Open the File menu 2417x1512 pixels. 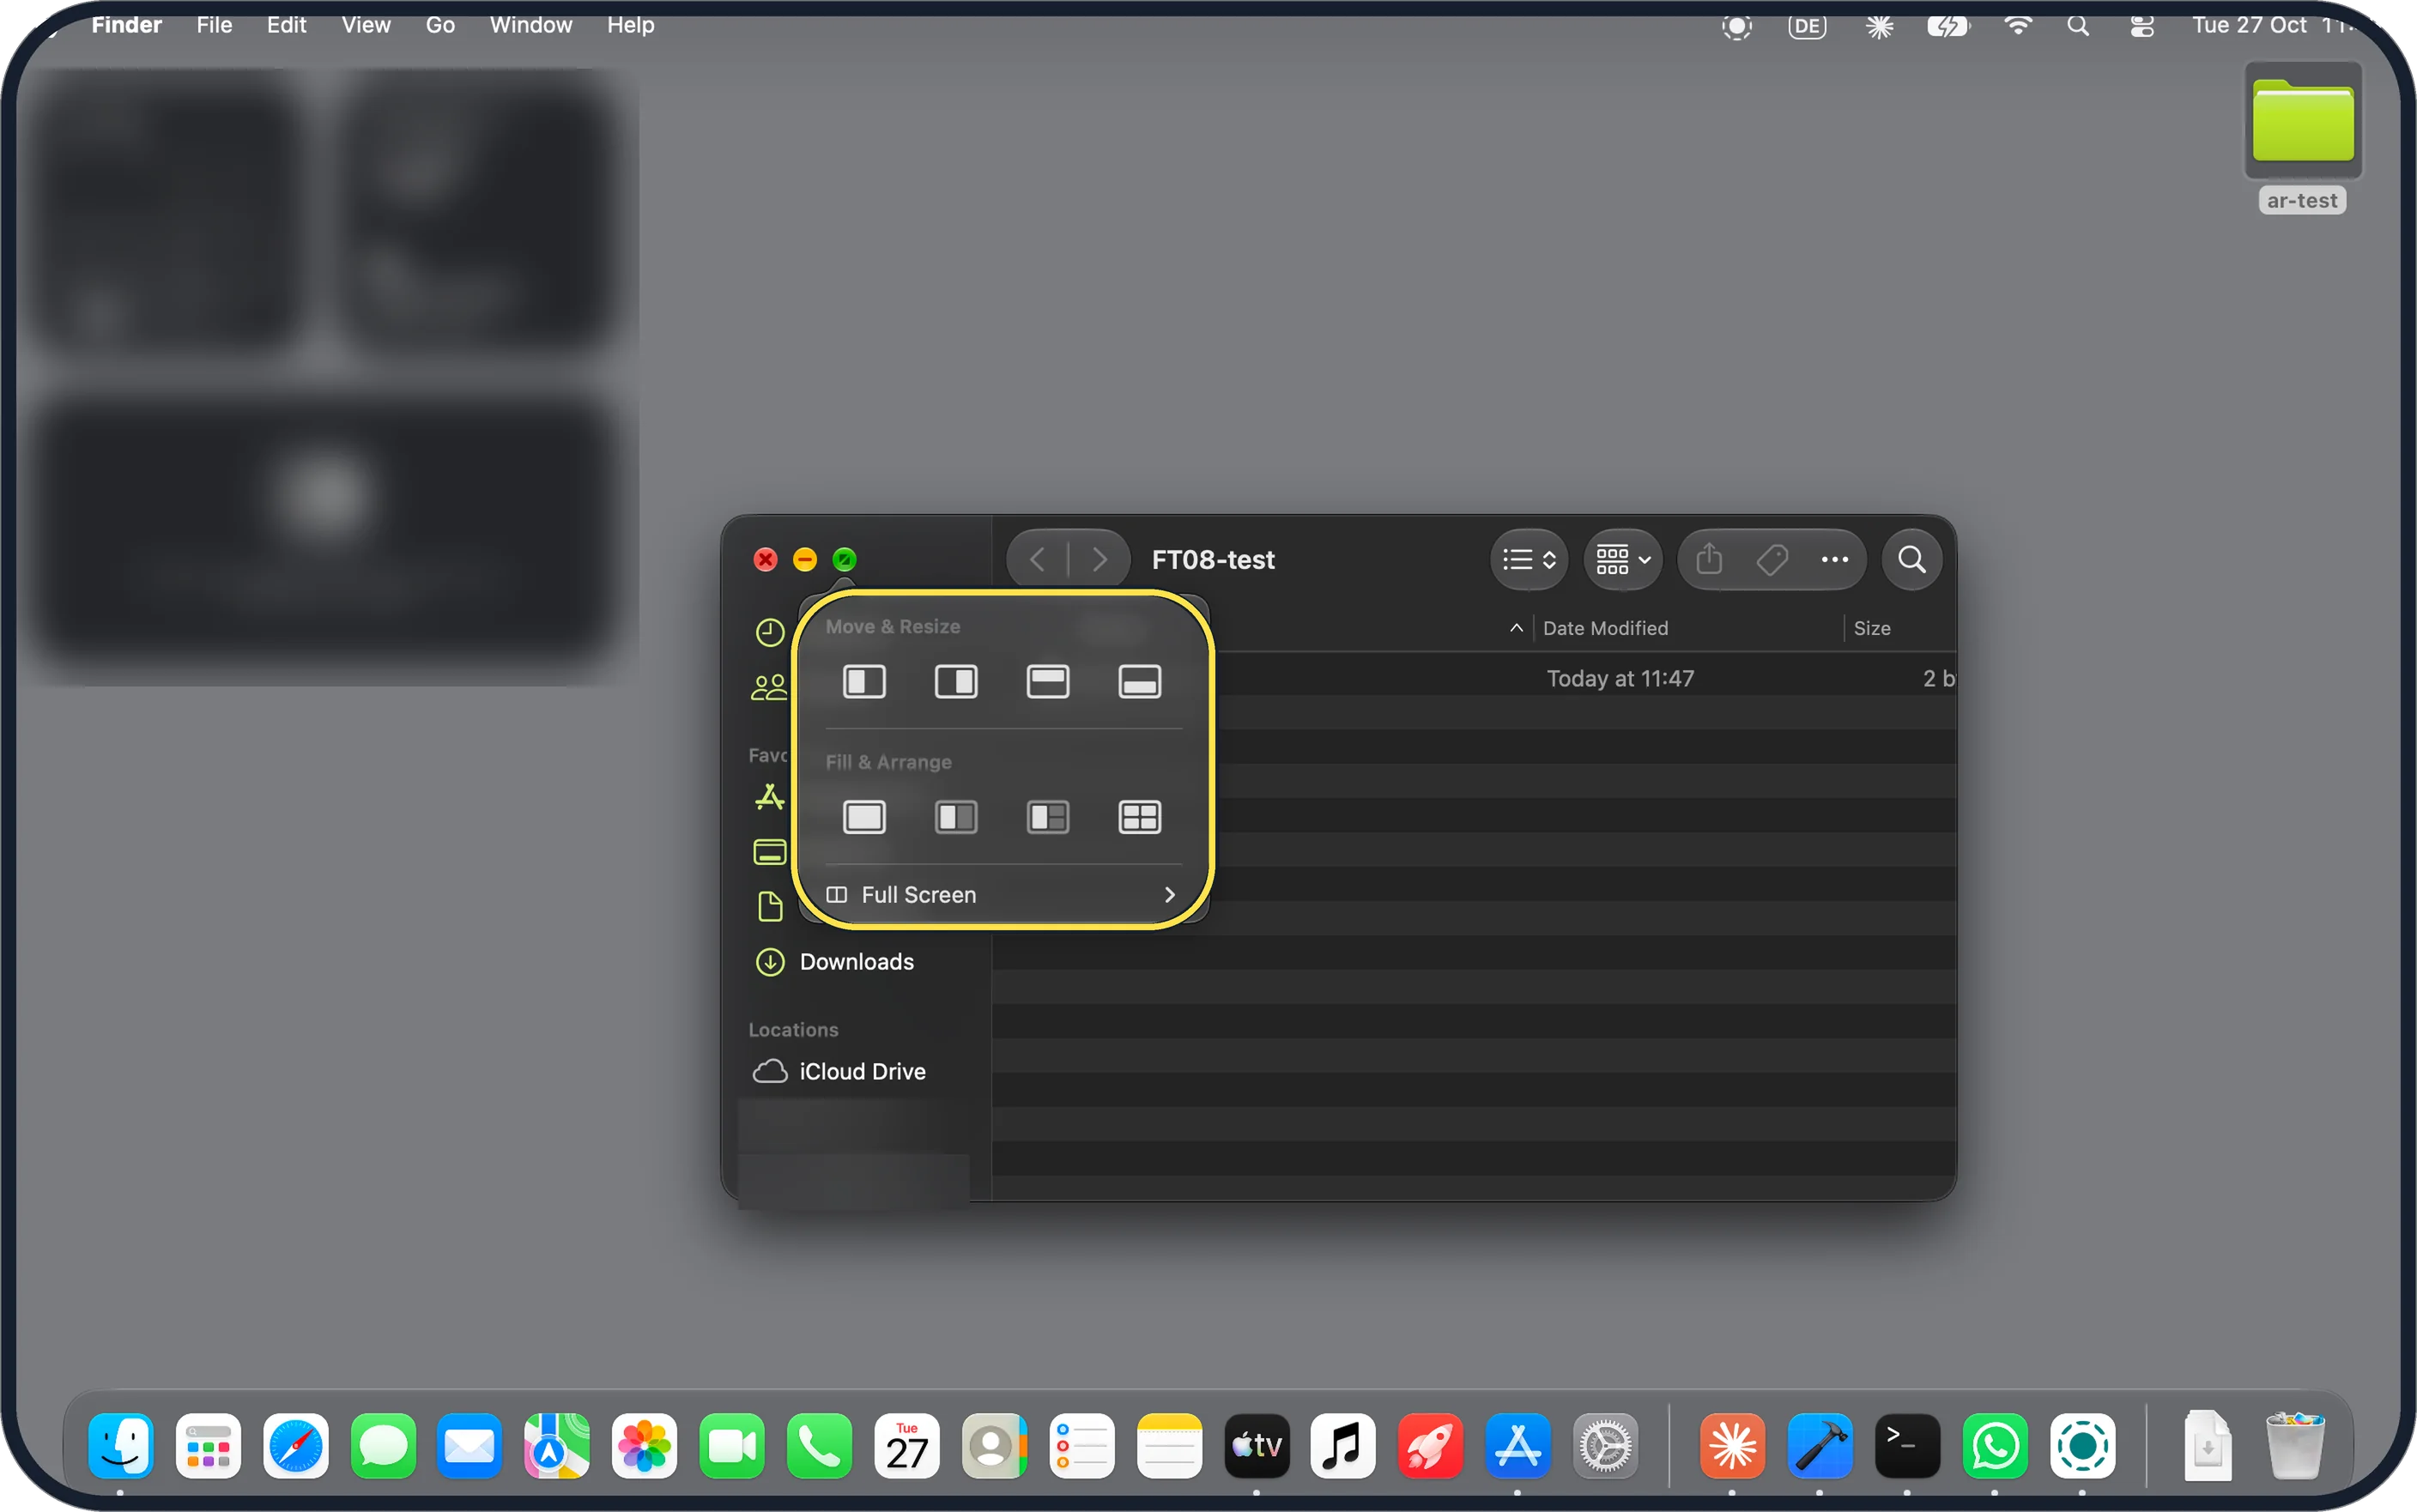coord(214,25)
